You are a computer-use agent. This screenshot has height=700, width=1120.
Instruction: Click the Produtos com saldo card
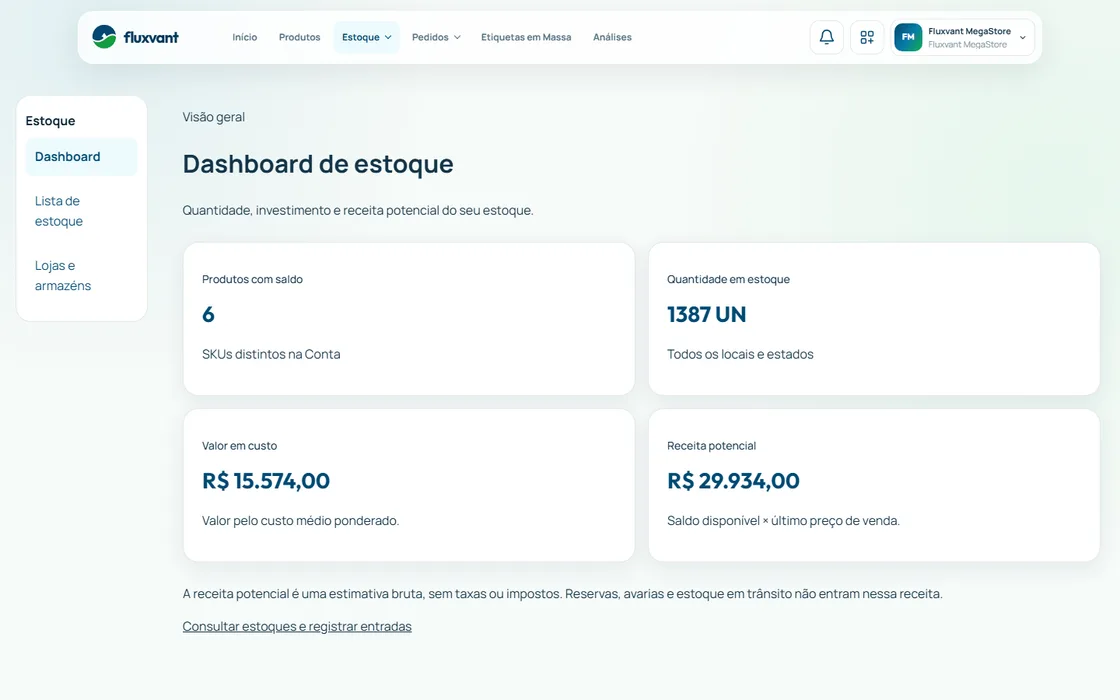(409, 319)
